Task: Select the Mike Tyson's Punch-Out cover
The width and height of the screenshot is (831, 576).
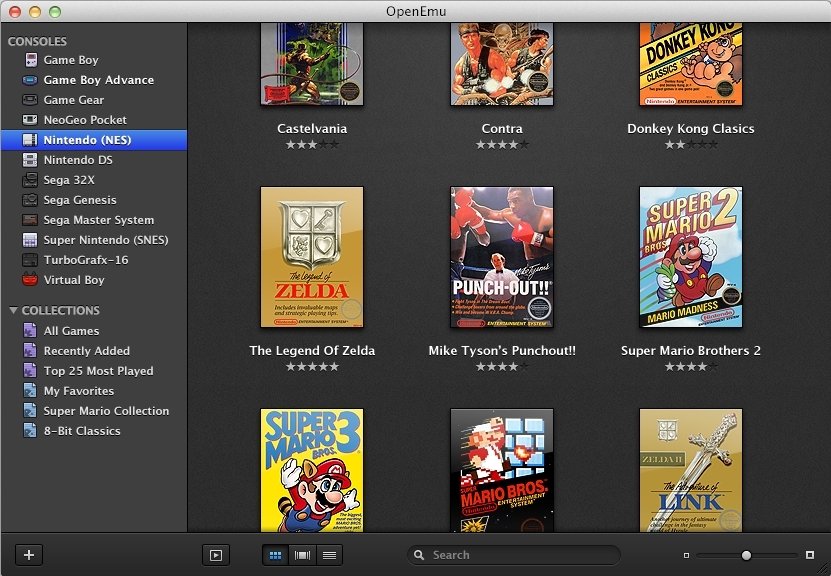Action: (x=502, y=257)
